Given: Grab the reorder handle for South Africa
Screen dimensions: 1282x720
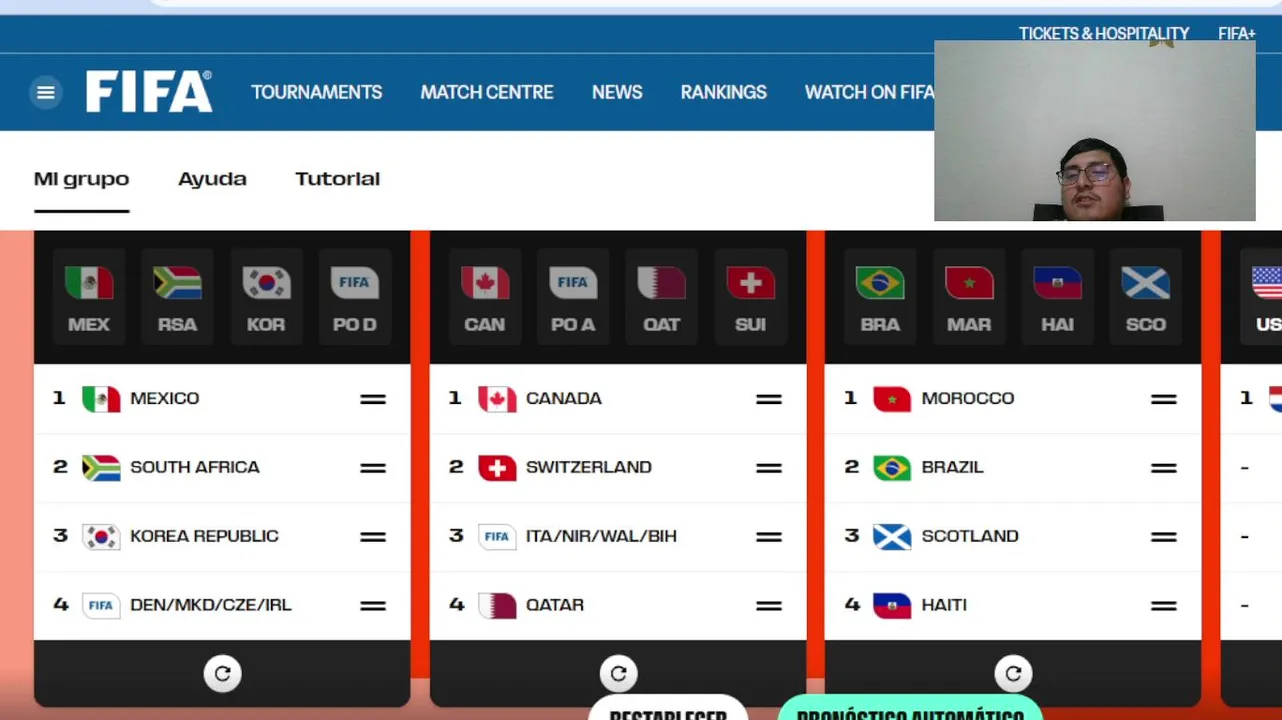Looking at the screenshot, I should [373, 468].
